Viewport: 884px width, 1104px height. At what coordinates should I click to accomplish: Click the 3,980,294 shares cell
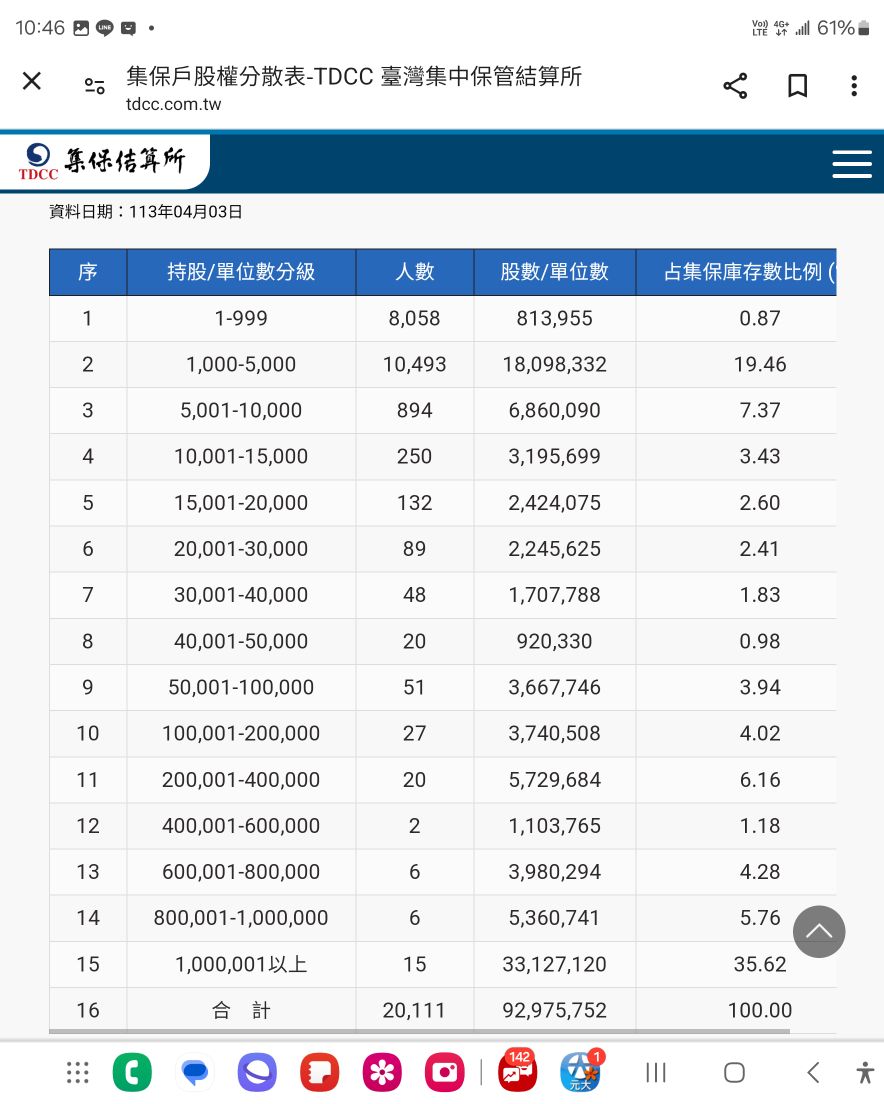555,872
